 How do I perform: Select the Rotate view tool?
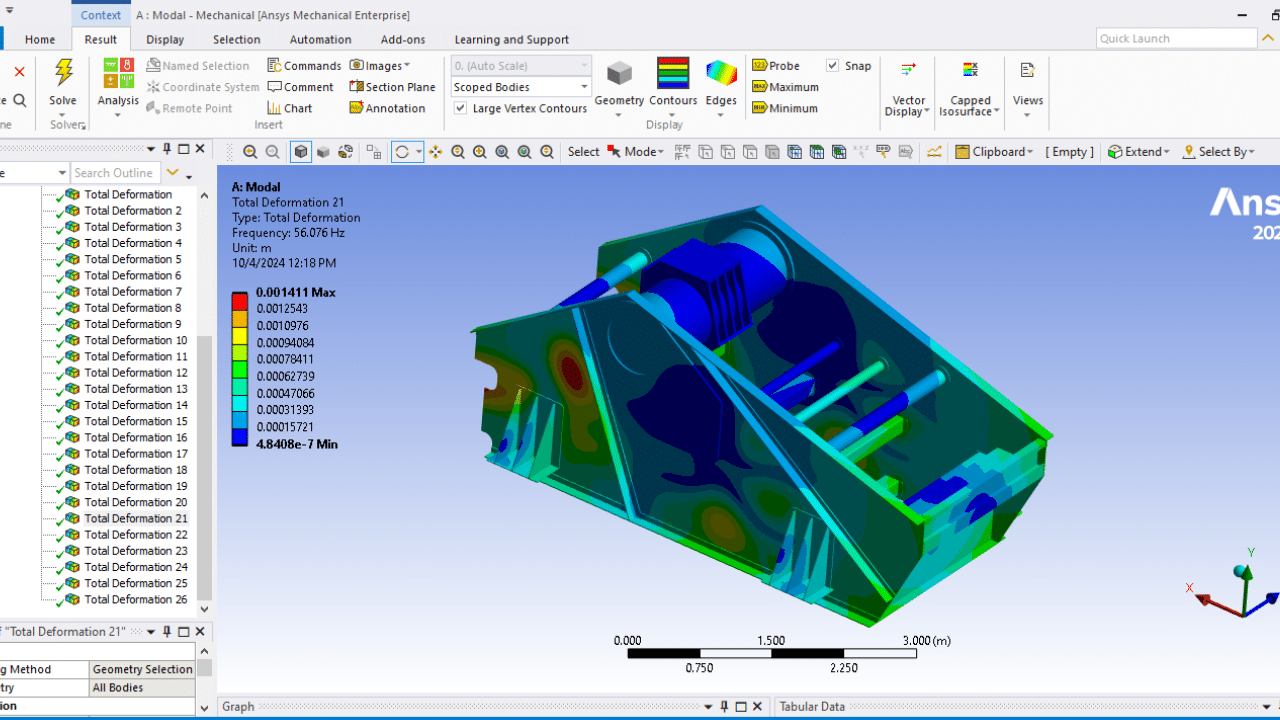402,152
